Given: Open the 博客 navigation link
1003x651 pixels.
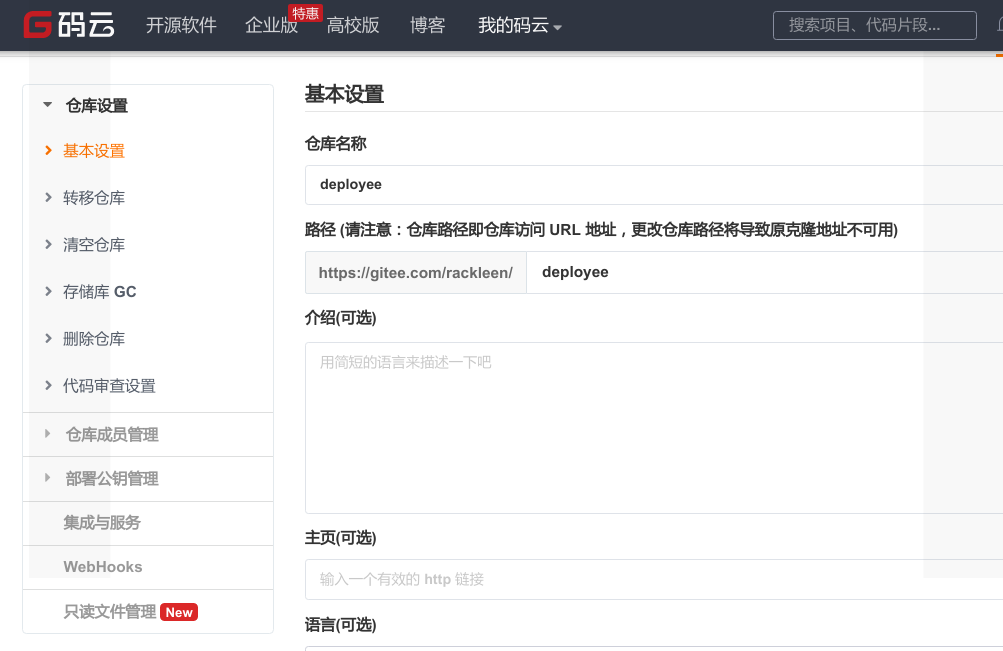Looking at the screenshot, I should click(x=427, y=26).
